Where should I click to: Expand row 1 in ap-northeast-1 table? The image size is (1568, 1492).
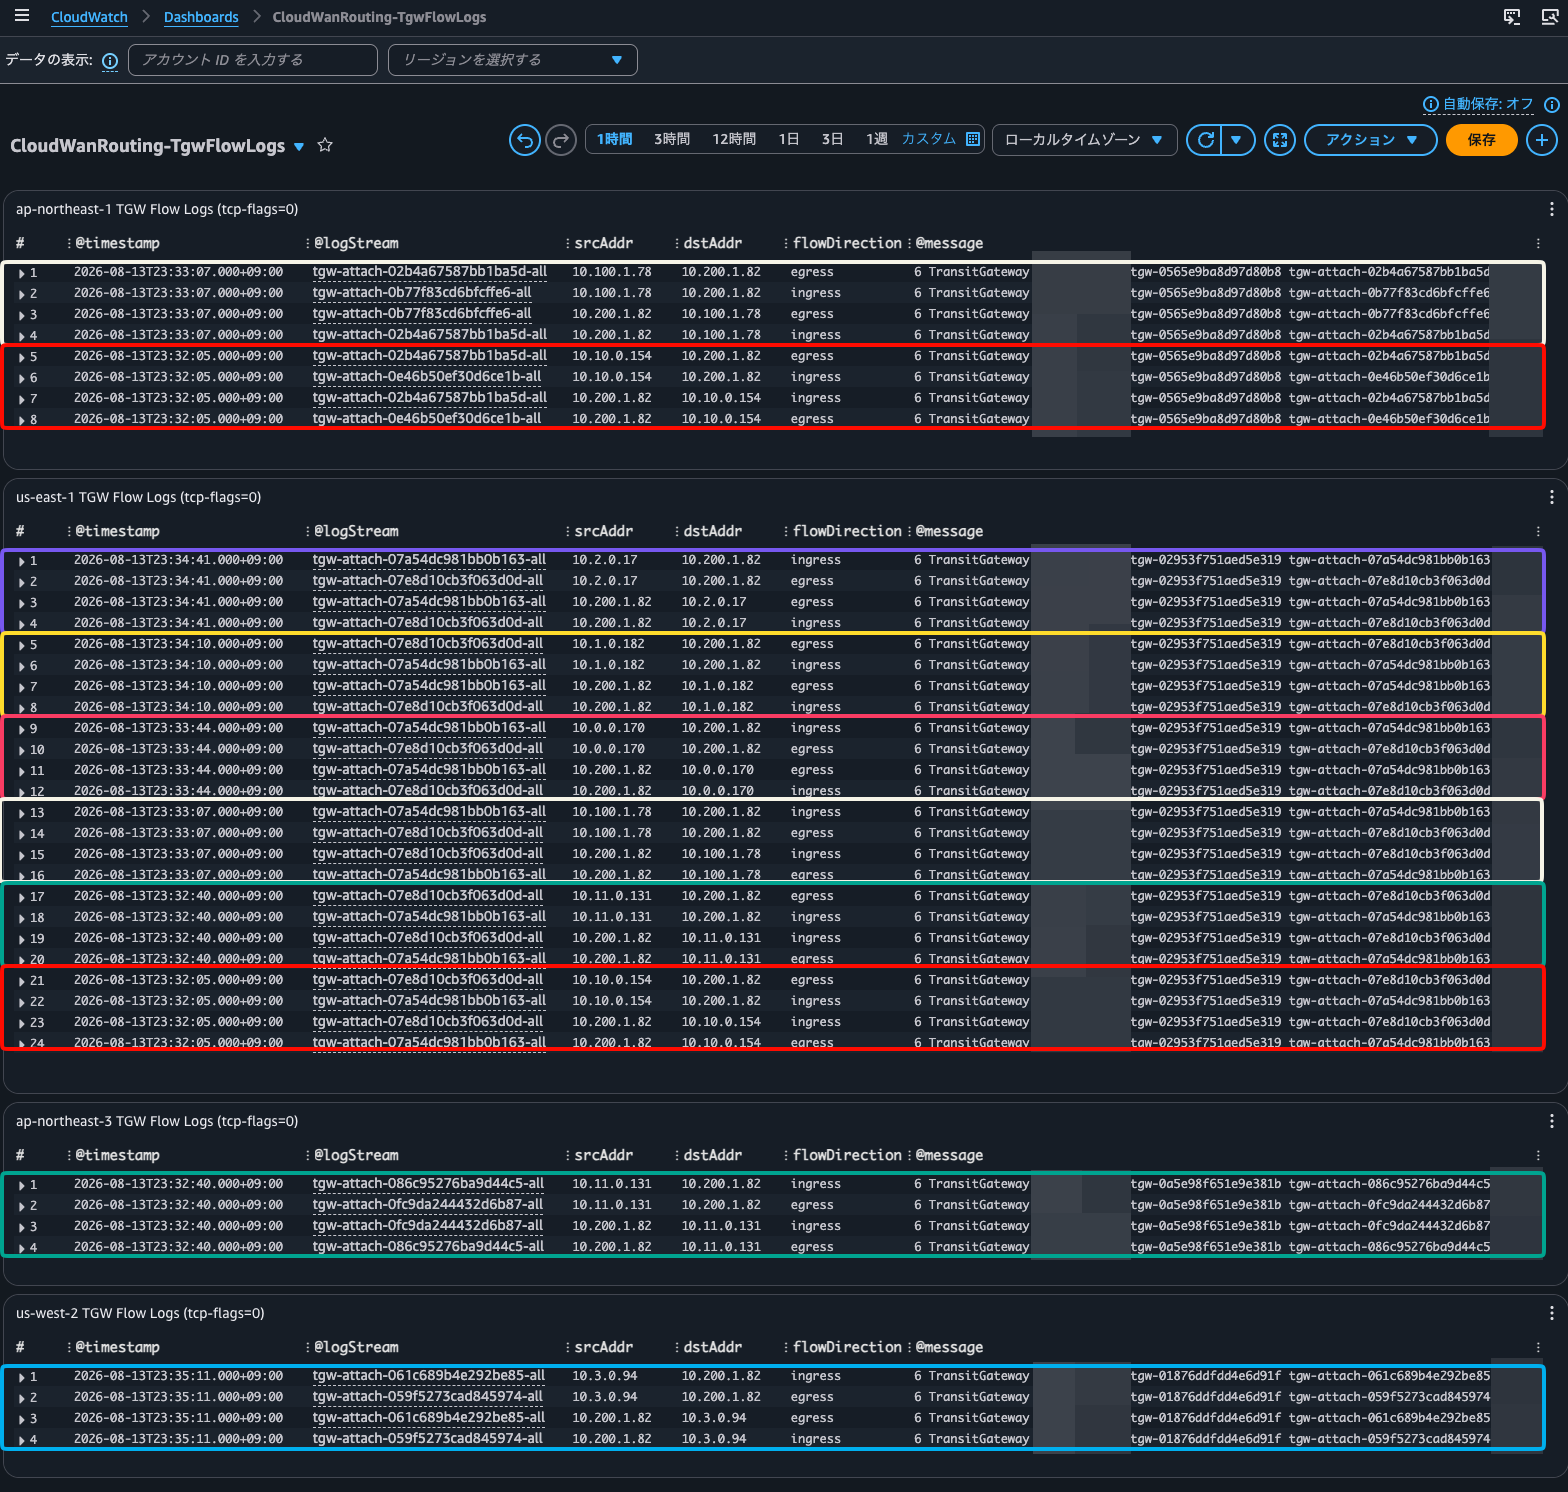point(21,273)
